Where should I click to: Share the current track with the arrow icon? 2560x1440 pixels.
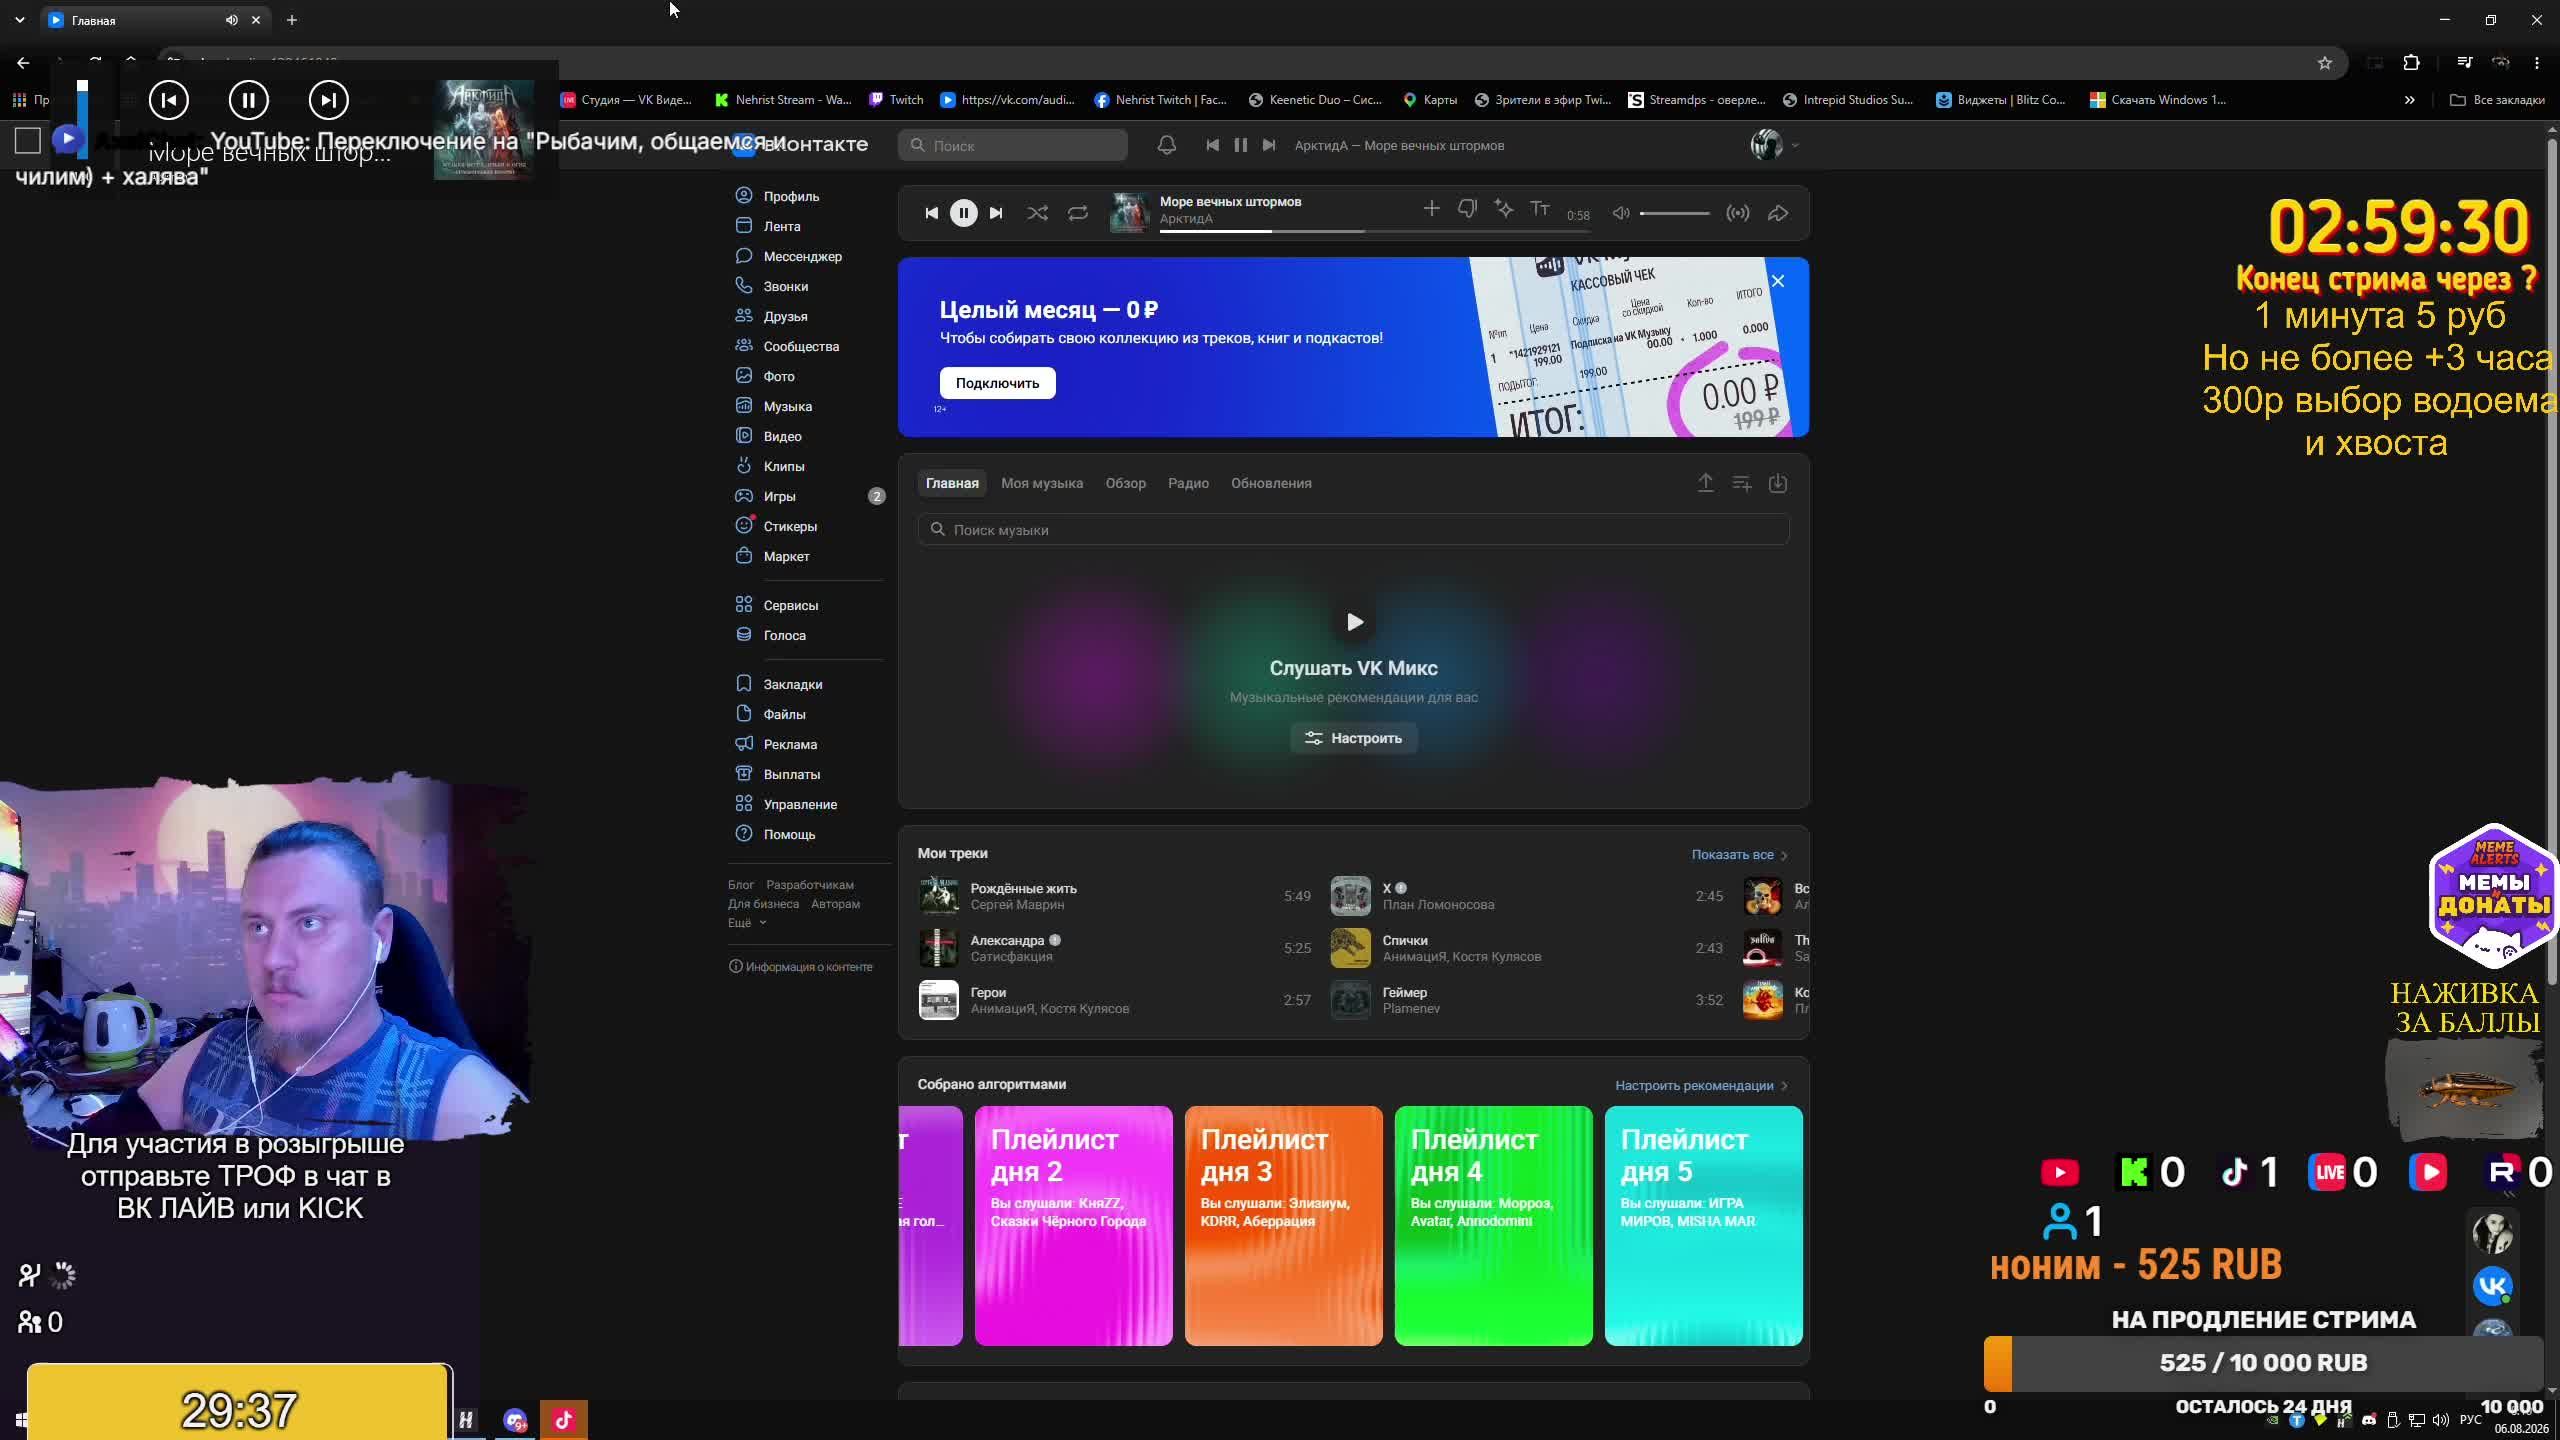pos(1778,213)
